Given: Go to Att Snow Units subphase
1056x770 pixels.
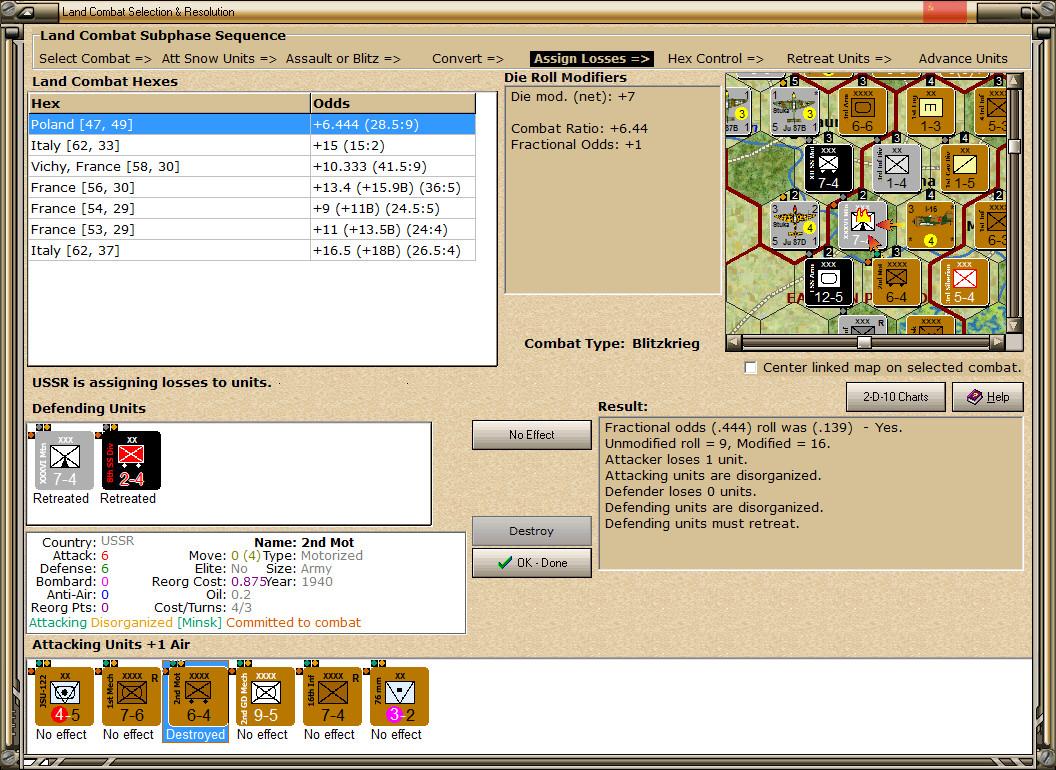Looking at the screenshot, I should [x=219, y=59].
